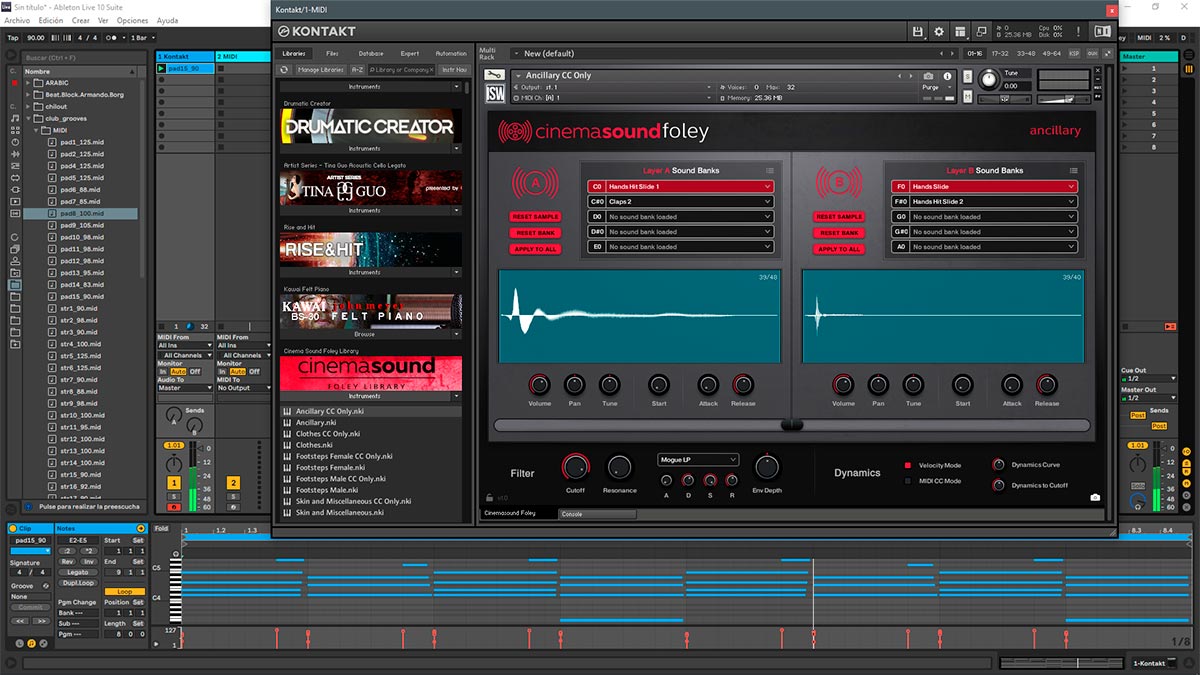Click the Layer A Volume knob
The image size is (1200, 675).
[539, 384]
